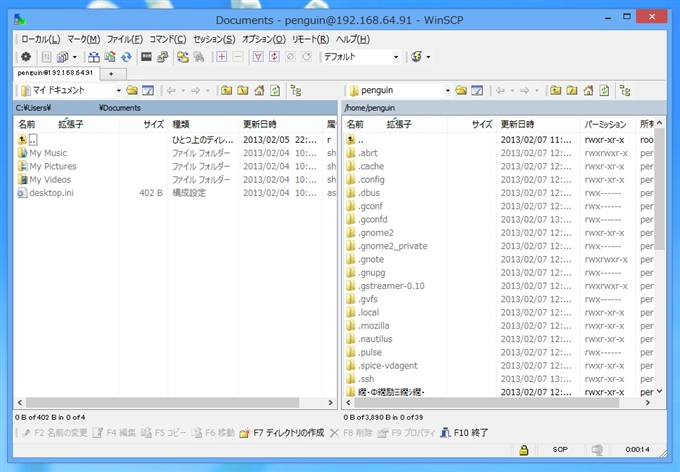Sort remote panel by パーミッション column header
The image size is (680, 472).
tap(607, 125)
